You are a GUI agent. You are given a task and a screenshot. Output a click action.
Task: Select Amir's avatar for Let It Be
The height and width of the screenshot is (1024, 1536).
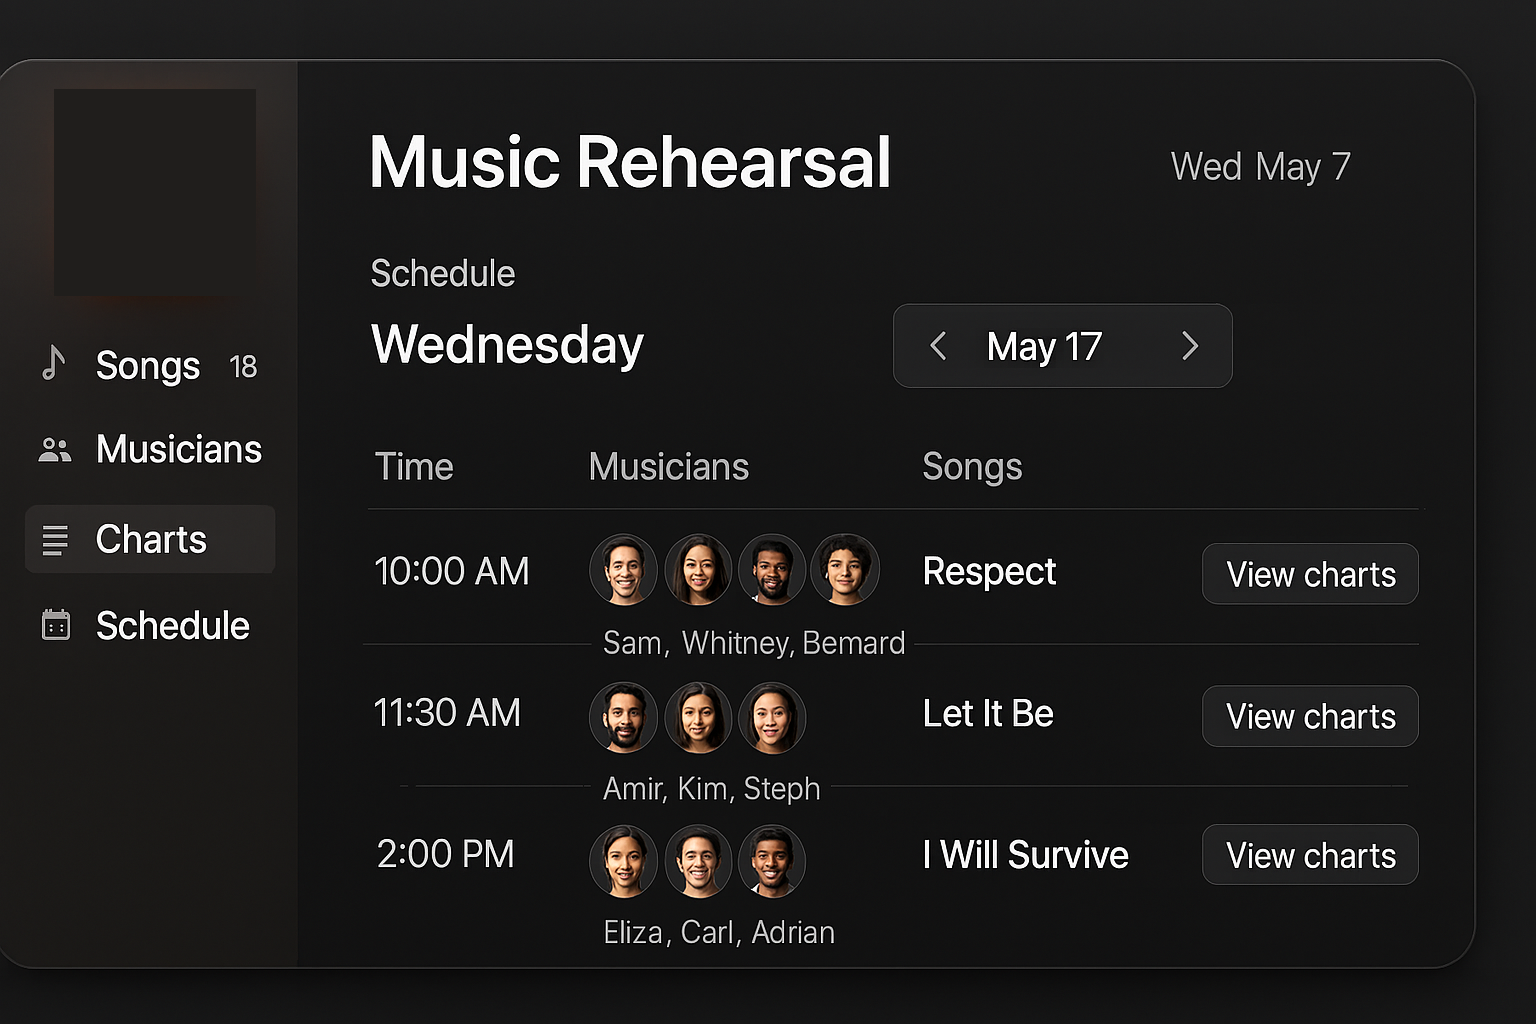pyautogui.click(x=623, y=717)
